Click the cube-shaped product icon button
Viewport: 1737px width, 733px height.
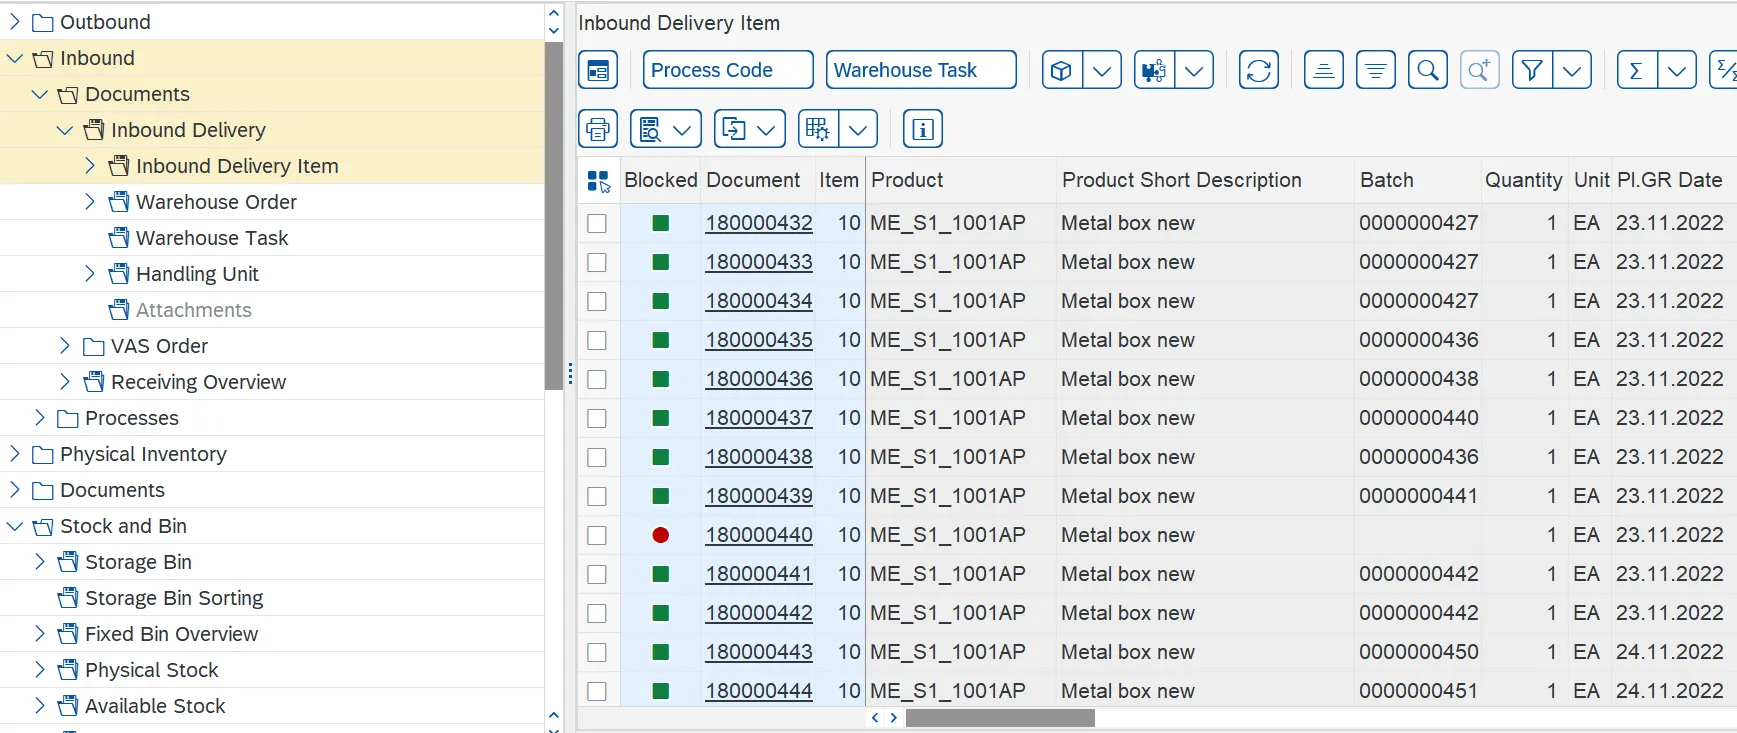pyautogui.click(x=1062, y=70)
